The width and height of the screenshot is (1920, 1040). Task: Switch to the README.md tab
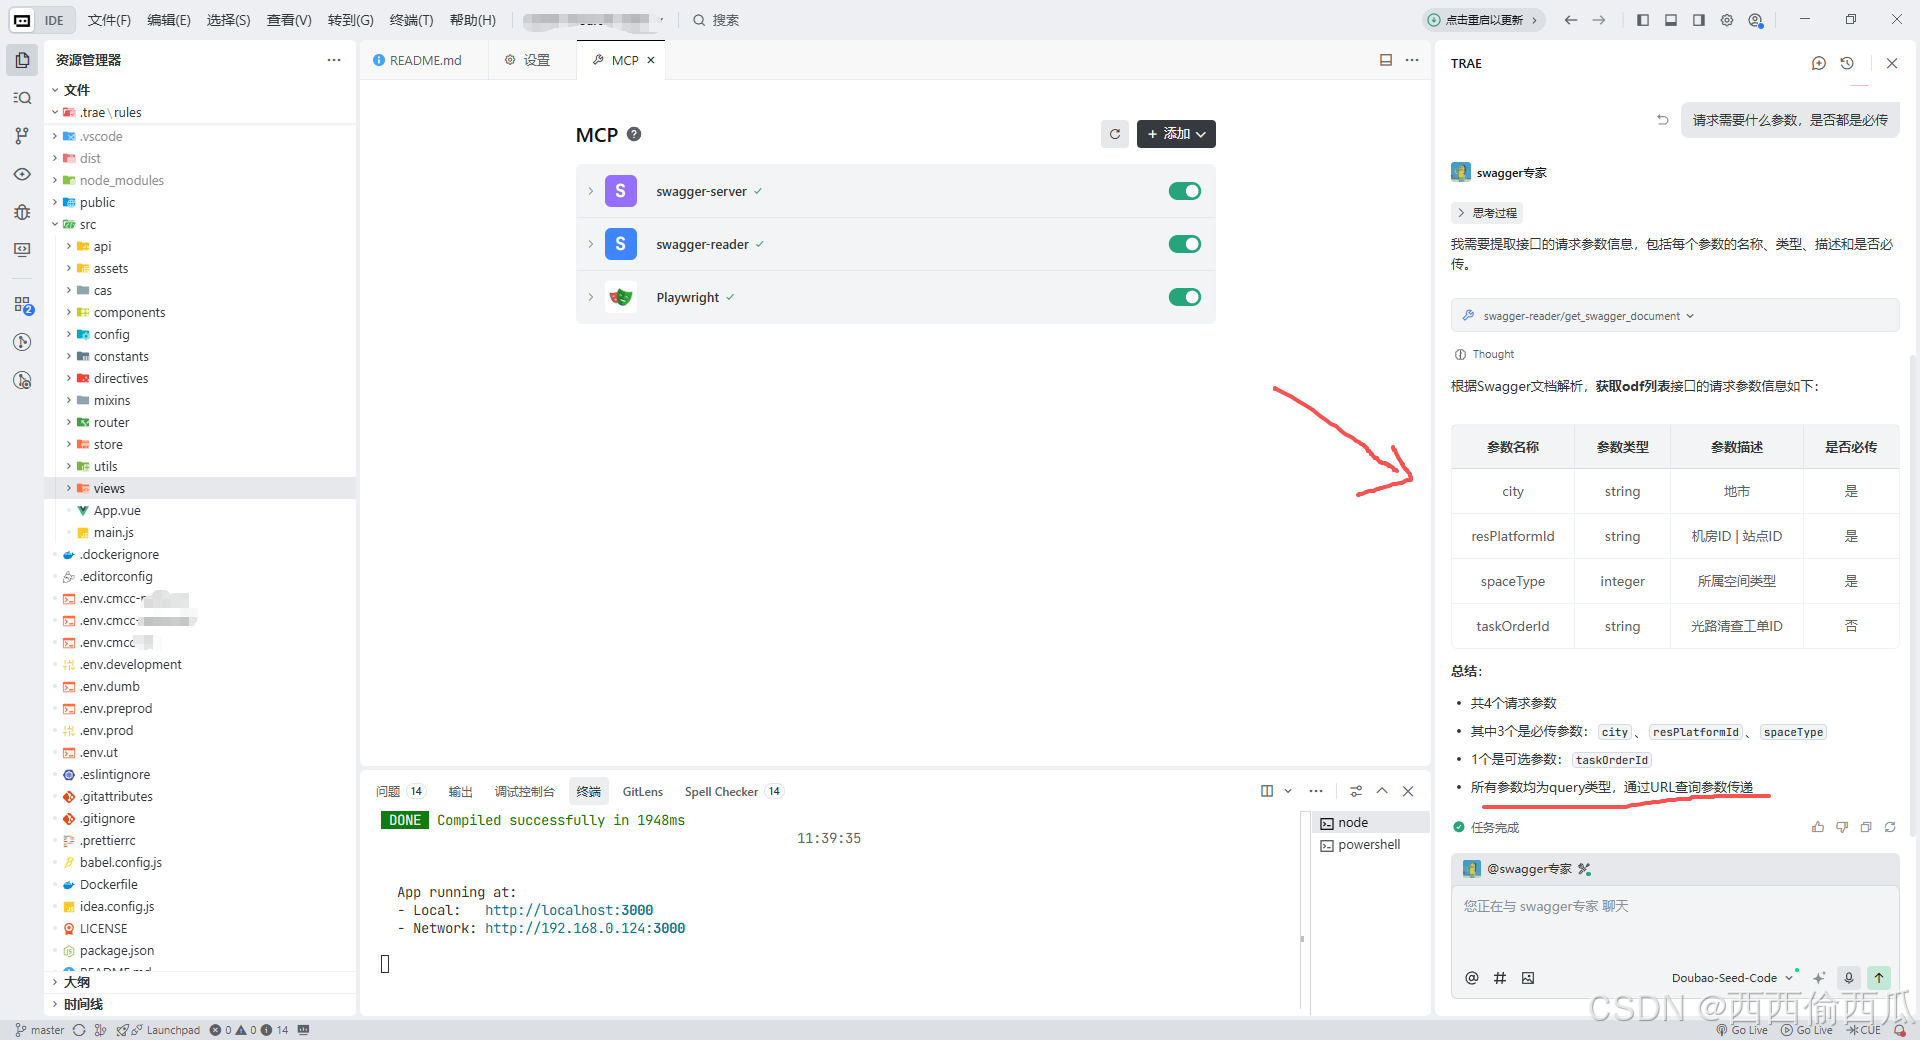[424, 60]
